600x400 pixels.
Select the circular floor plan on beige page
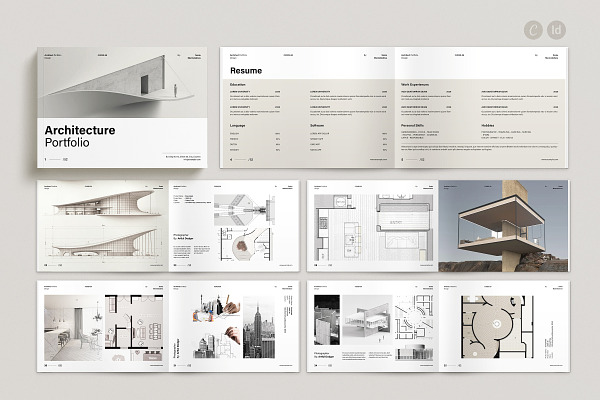click(x=501, y=327)
